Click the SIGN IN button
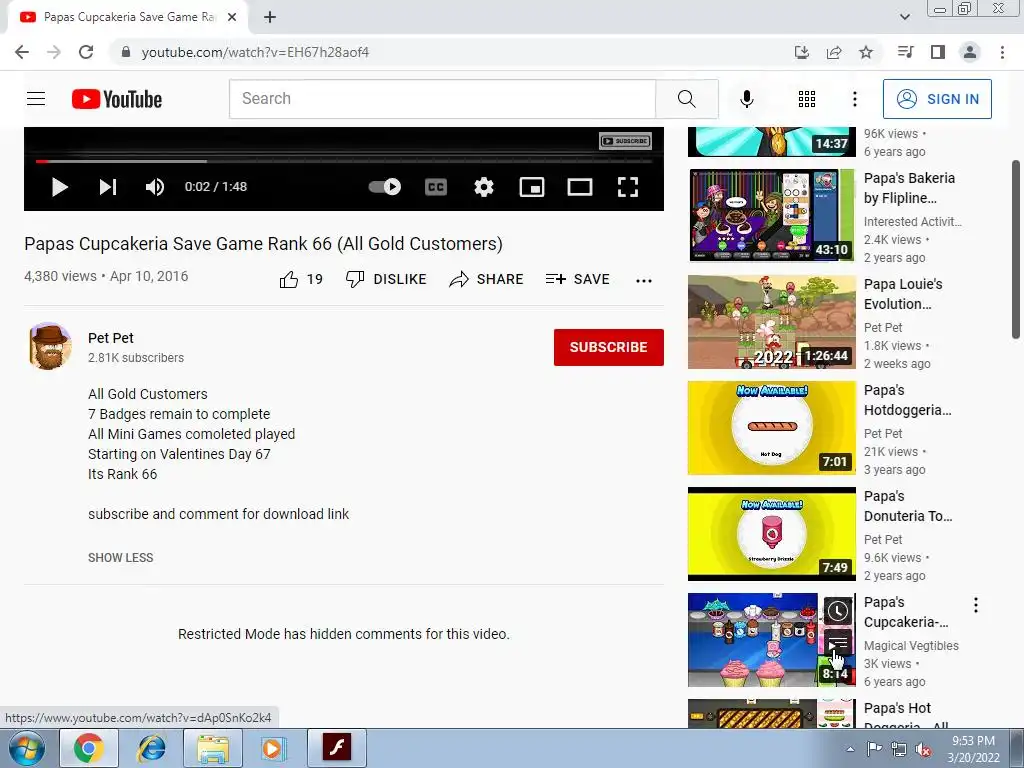The width and height of the screenshot is (1024, 768). coord(937,99)
